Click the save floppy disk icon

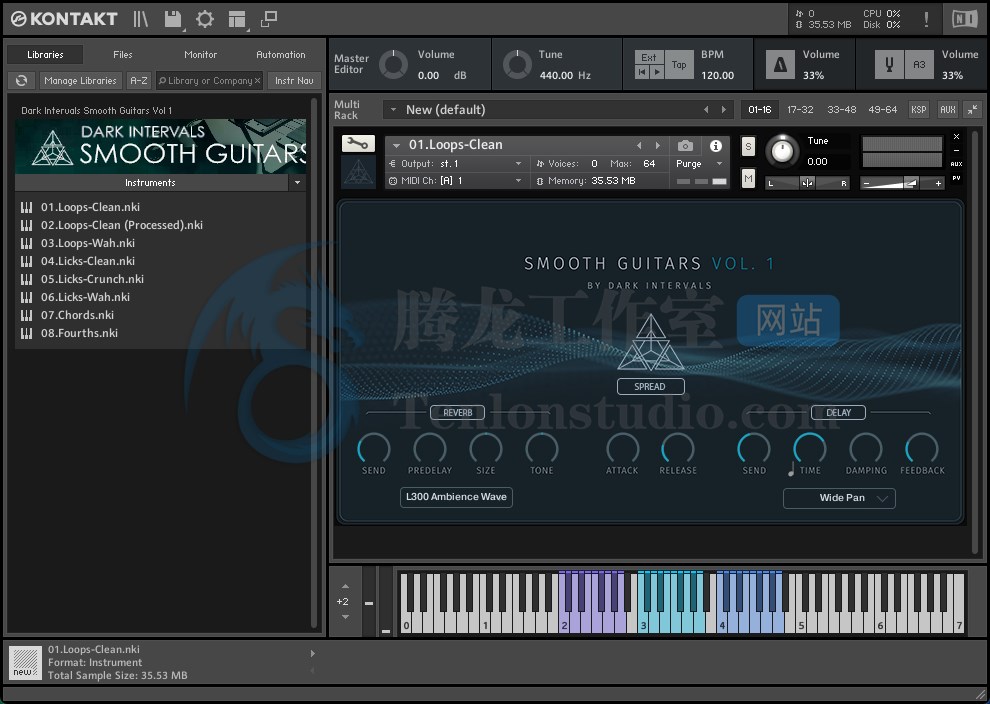(x=172, y=19)
